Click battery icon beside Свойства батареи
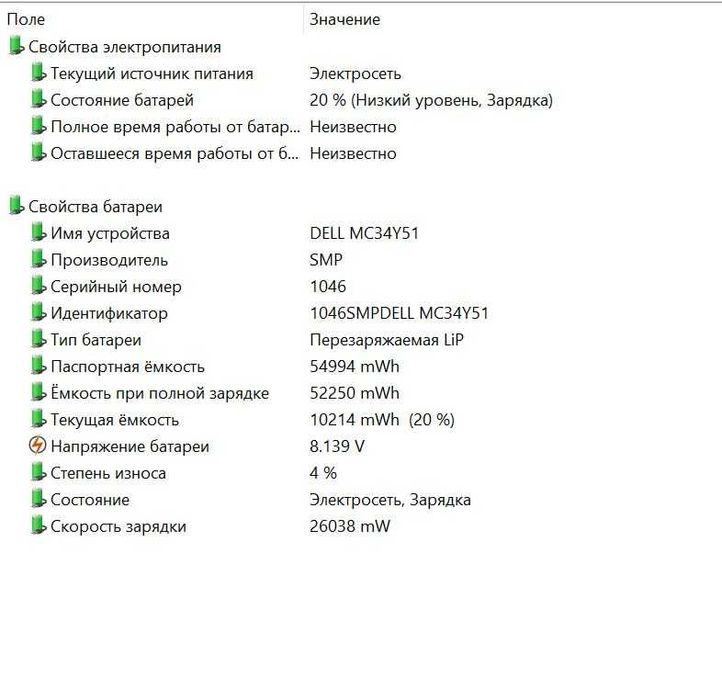The image size is (722, 700). (x=16, y=206)
